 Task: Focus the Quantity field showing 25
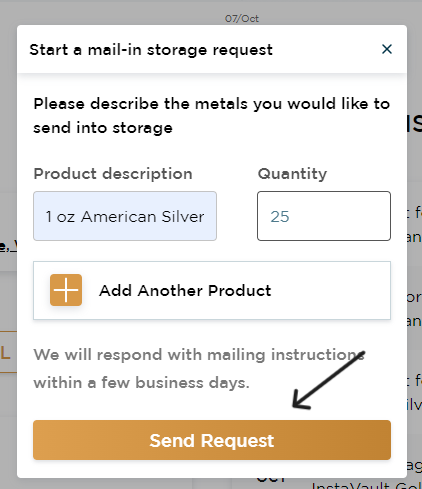pos(324,216)
